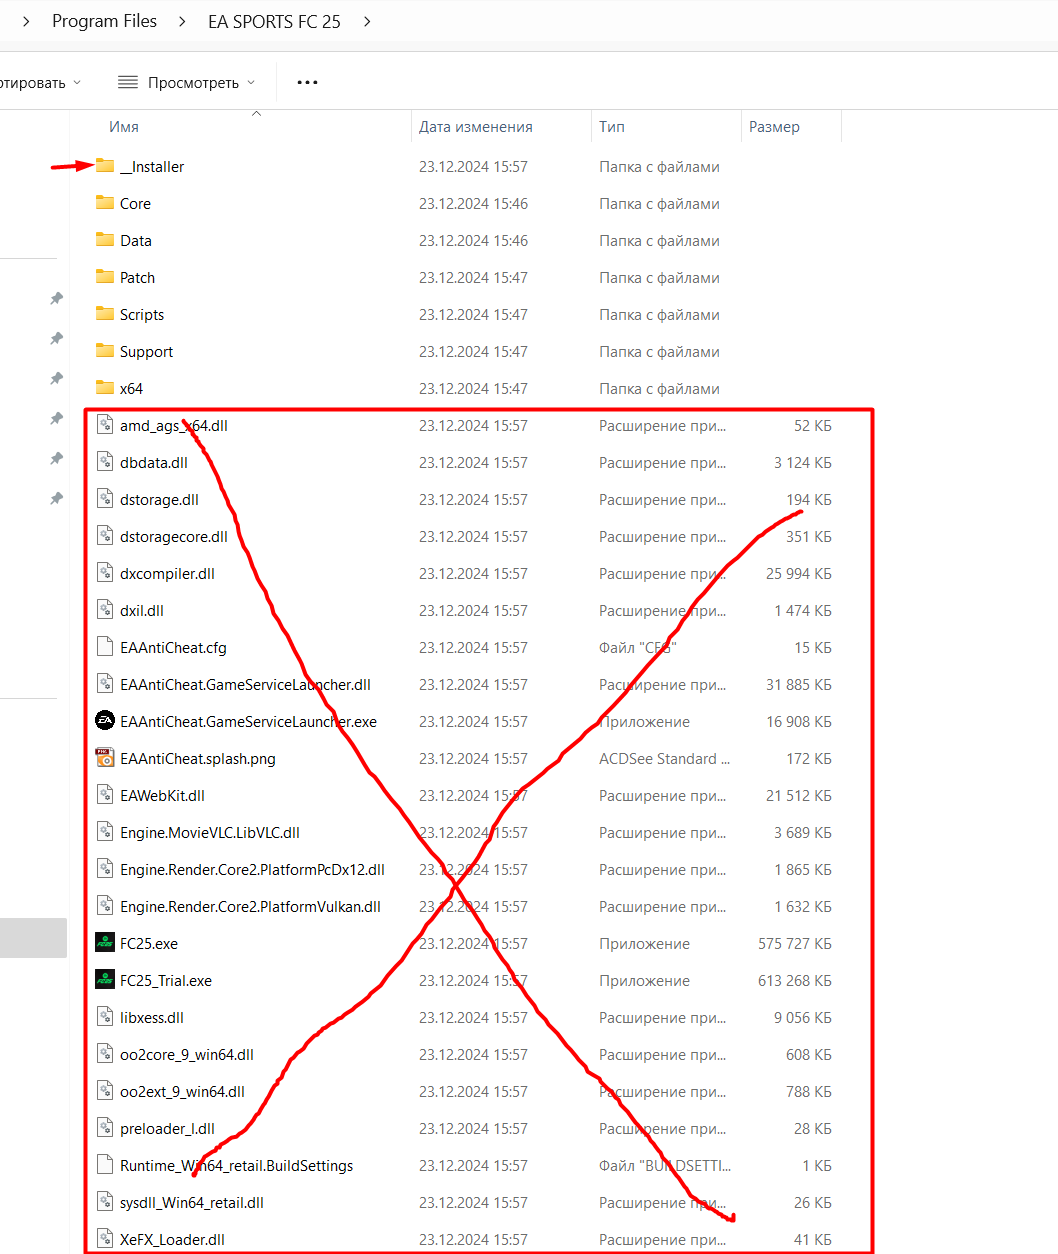Viewport: 1058px width, 1254px height.
Task: Select the EAAntiCheat.cfg file icon
Action: pyautogui.click(x=105, y=647)
